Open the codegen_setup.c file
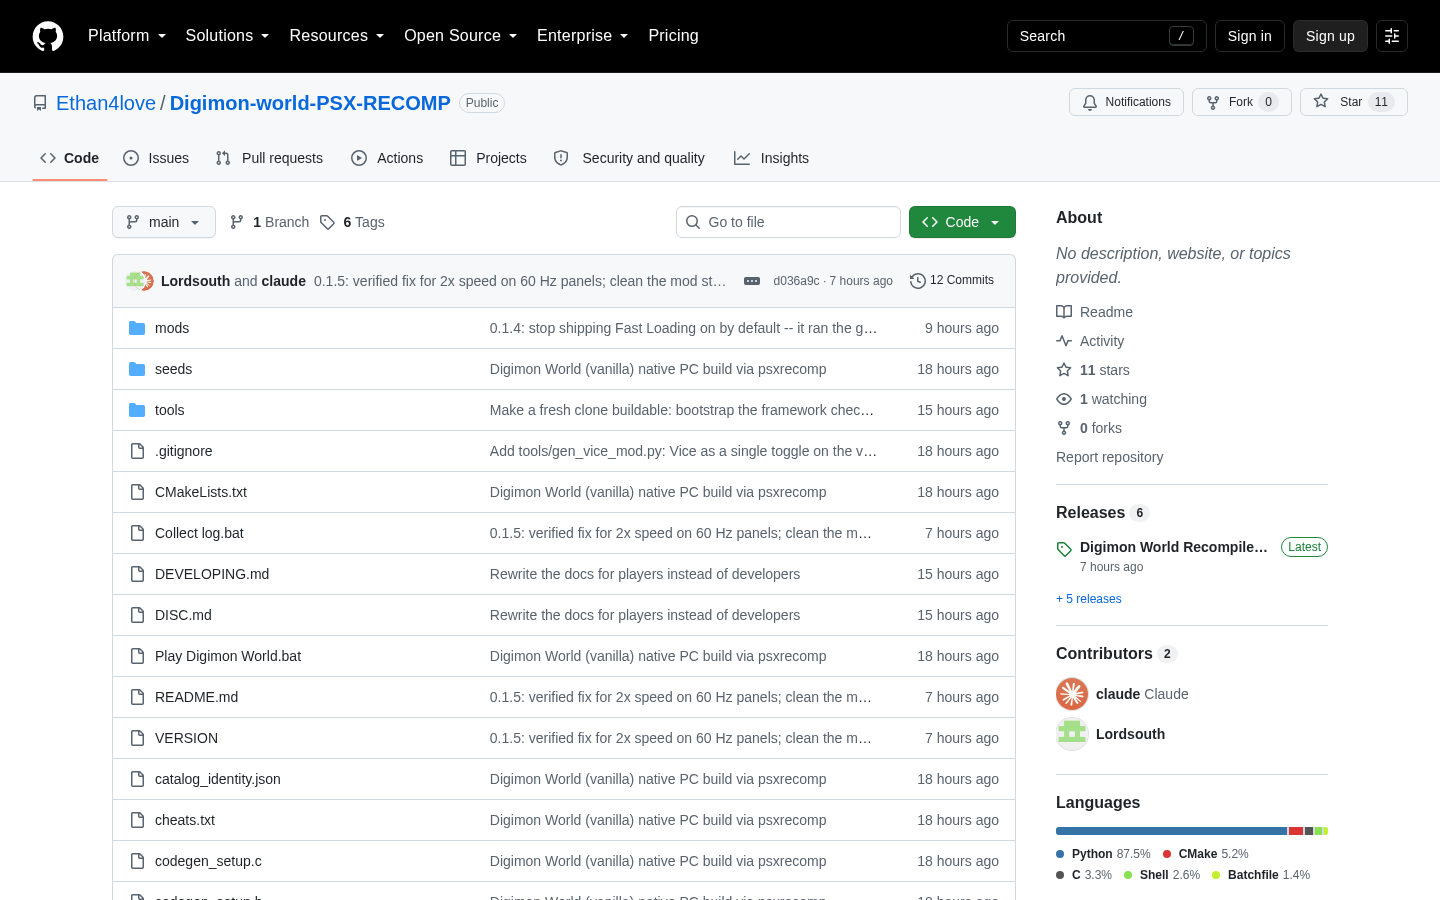Image resolution: width=1440 pixels, height=900 pixels. pos(208,861)
